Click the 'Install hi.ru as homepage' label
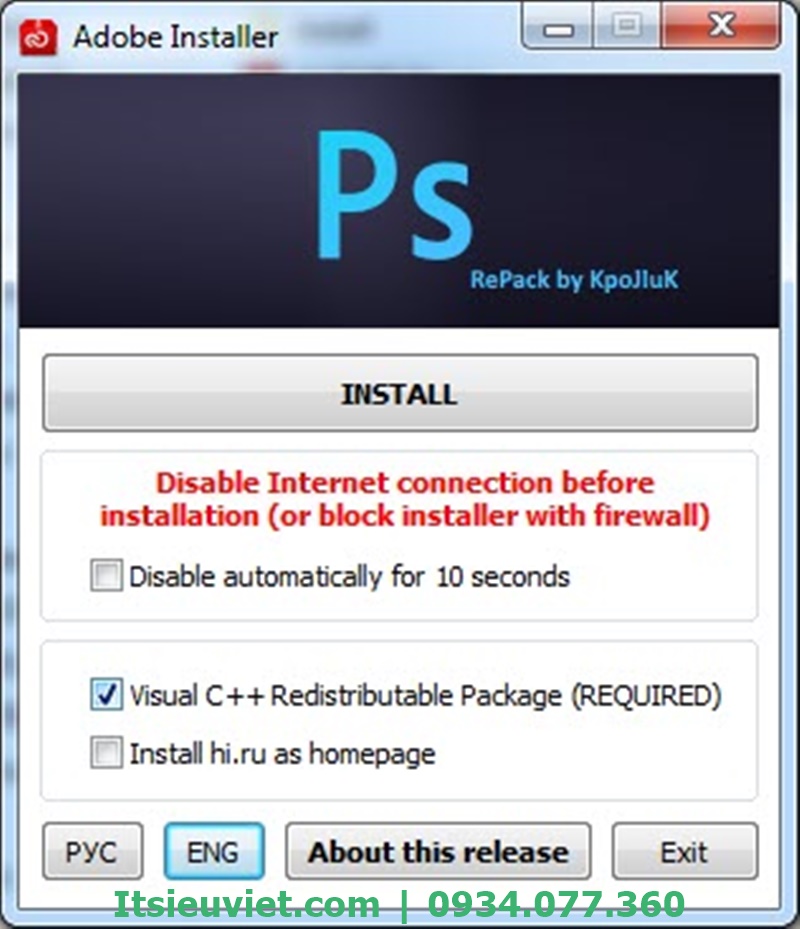Image resolution: width=800 pixels, height=929 pixels. pos(283,754)
